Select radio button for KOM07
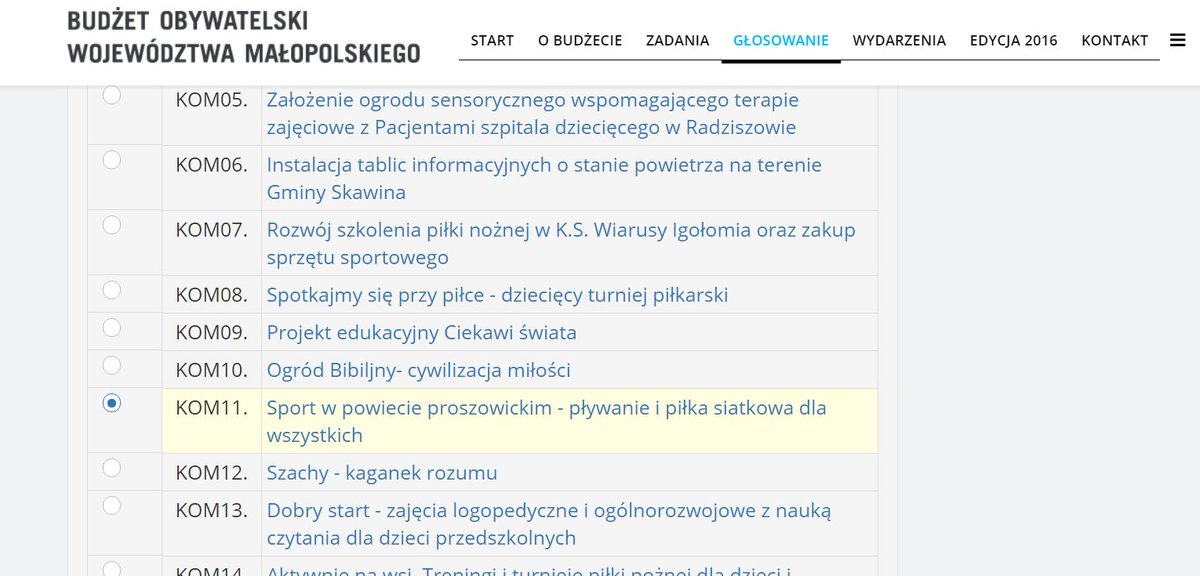The width and height of the screenshot is (1200, 576). pos(112,225)
